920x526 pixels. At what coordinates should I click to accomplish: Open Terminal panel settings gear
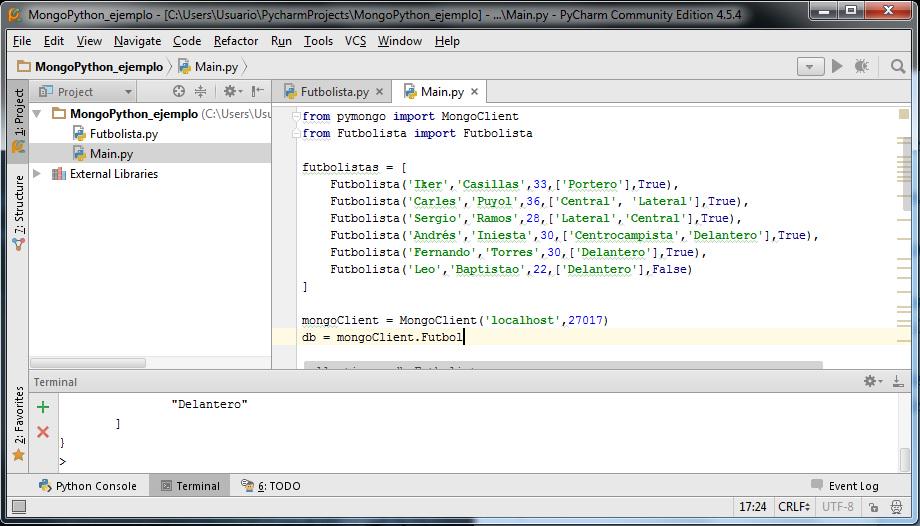click(872, 382)
